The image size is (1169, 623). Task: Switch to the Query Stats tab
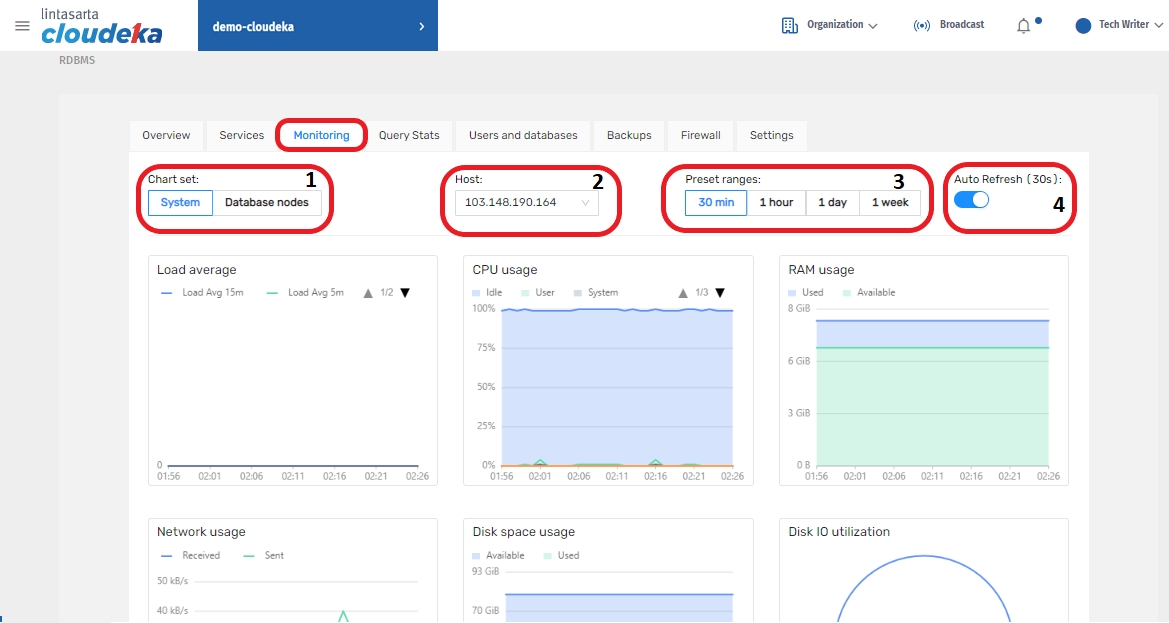pos(409,135)
